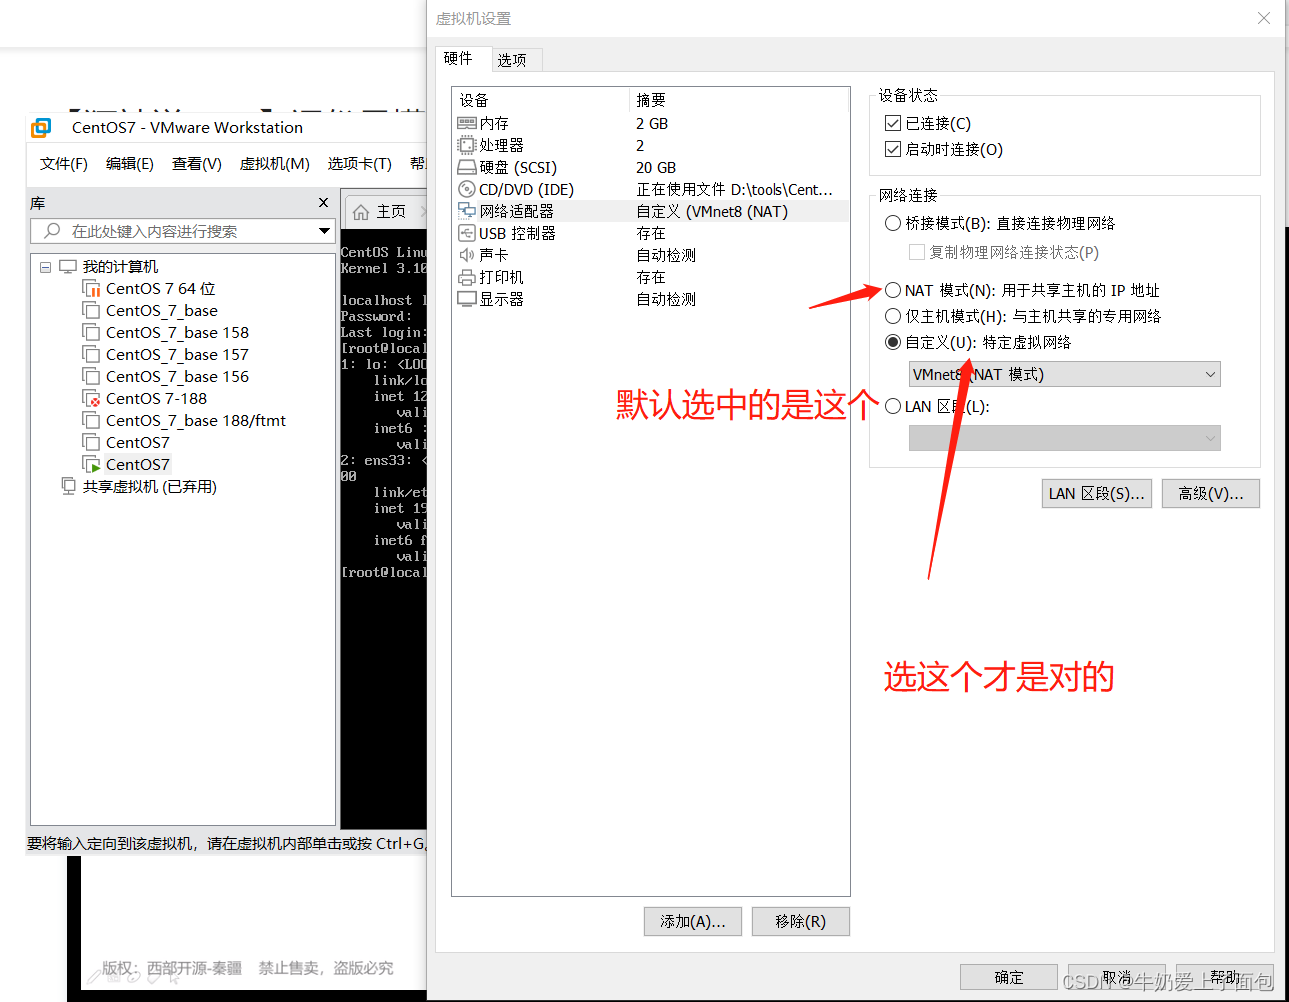
Task: Click the 2 GB memory summary value
Action: pos(652,123)
